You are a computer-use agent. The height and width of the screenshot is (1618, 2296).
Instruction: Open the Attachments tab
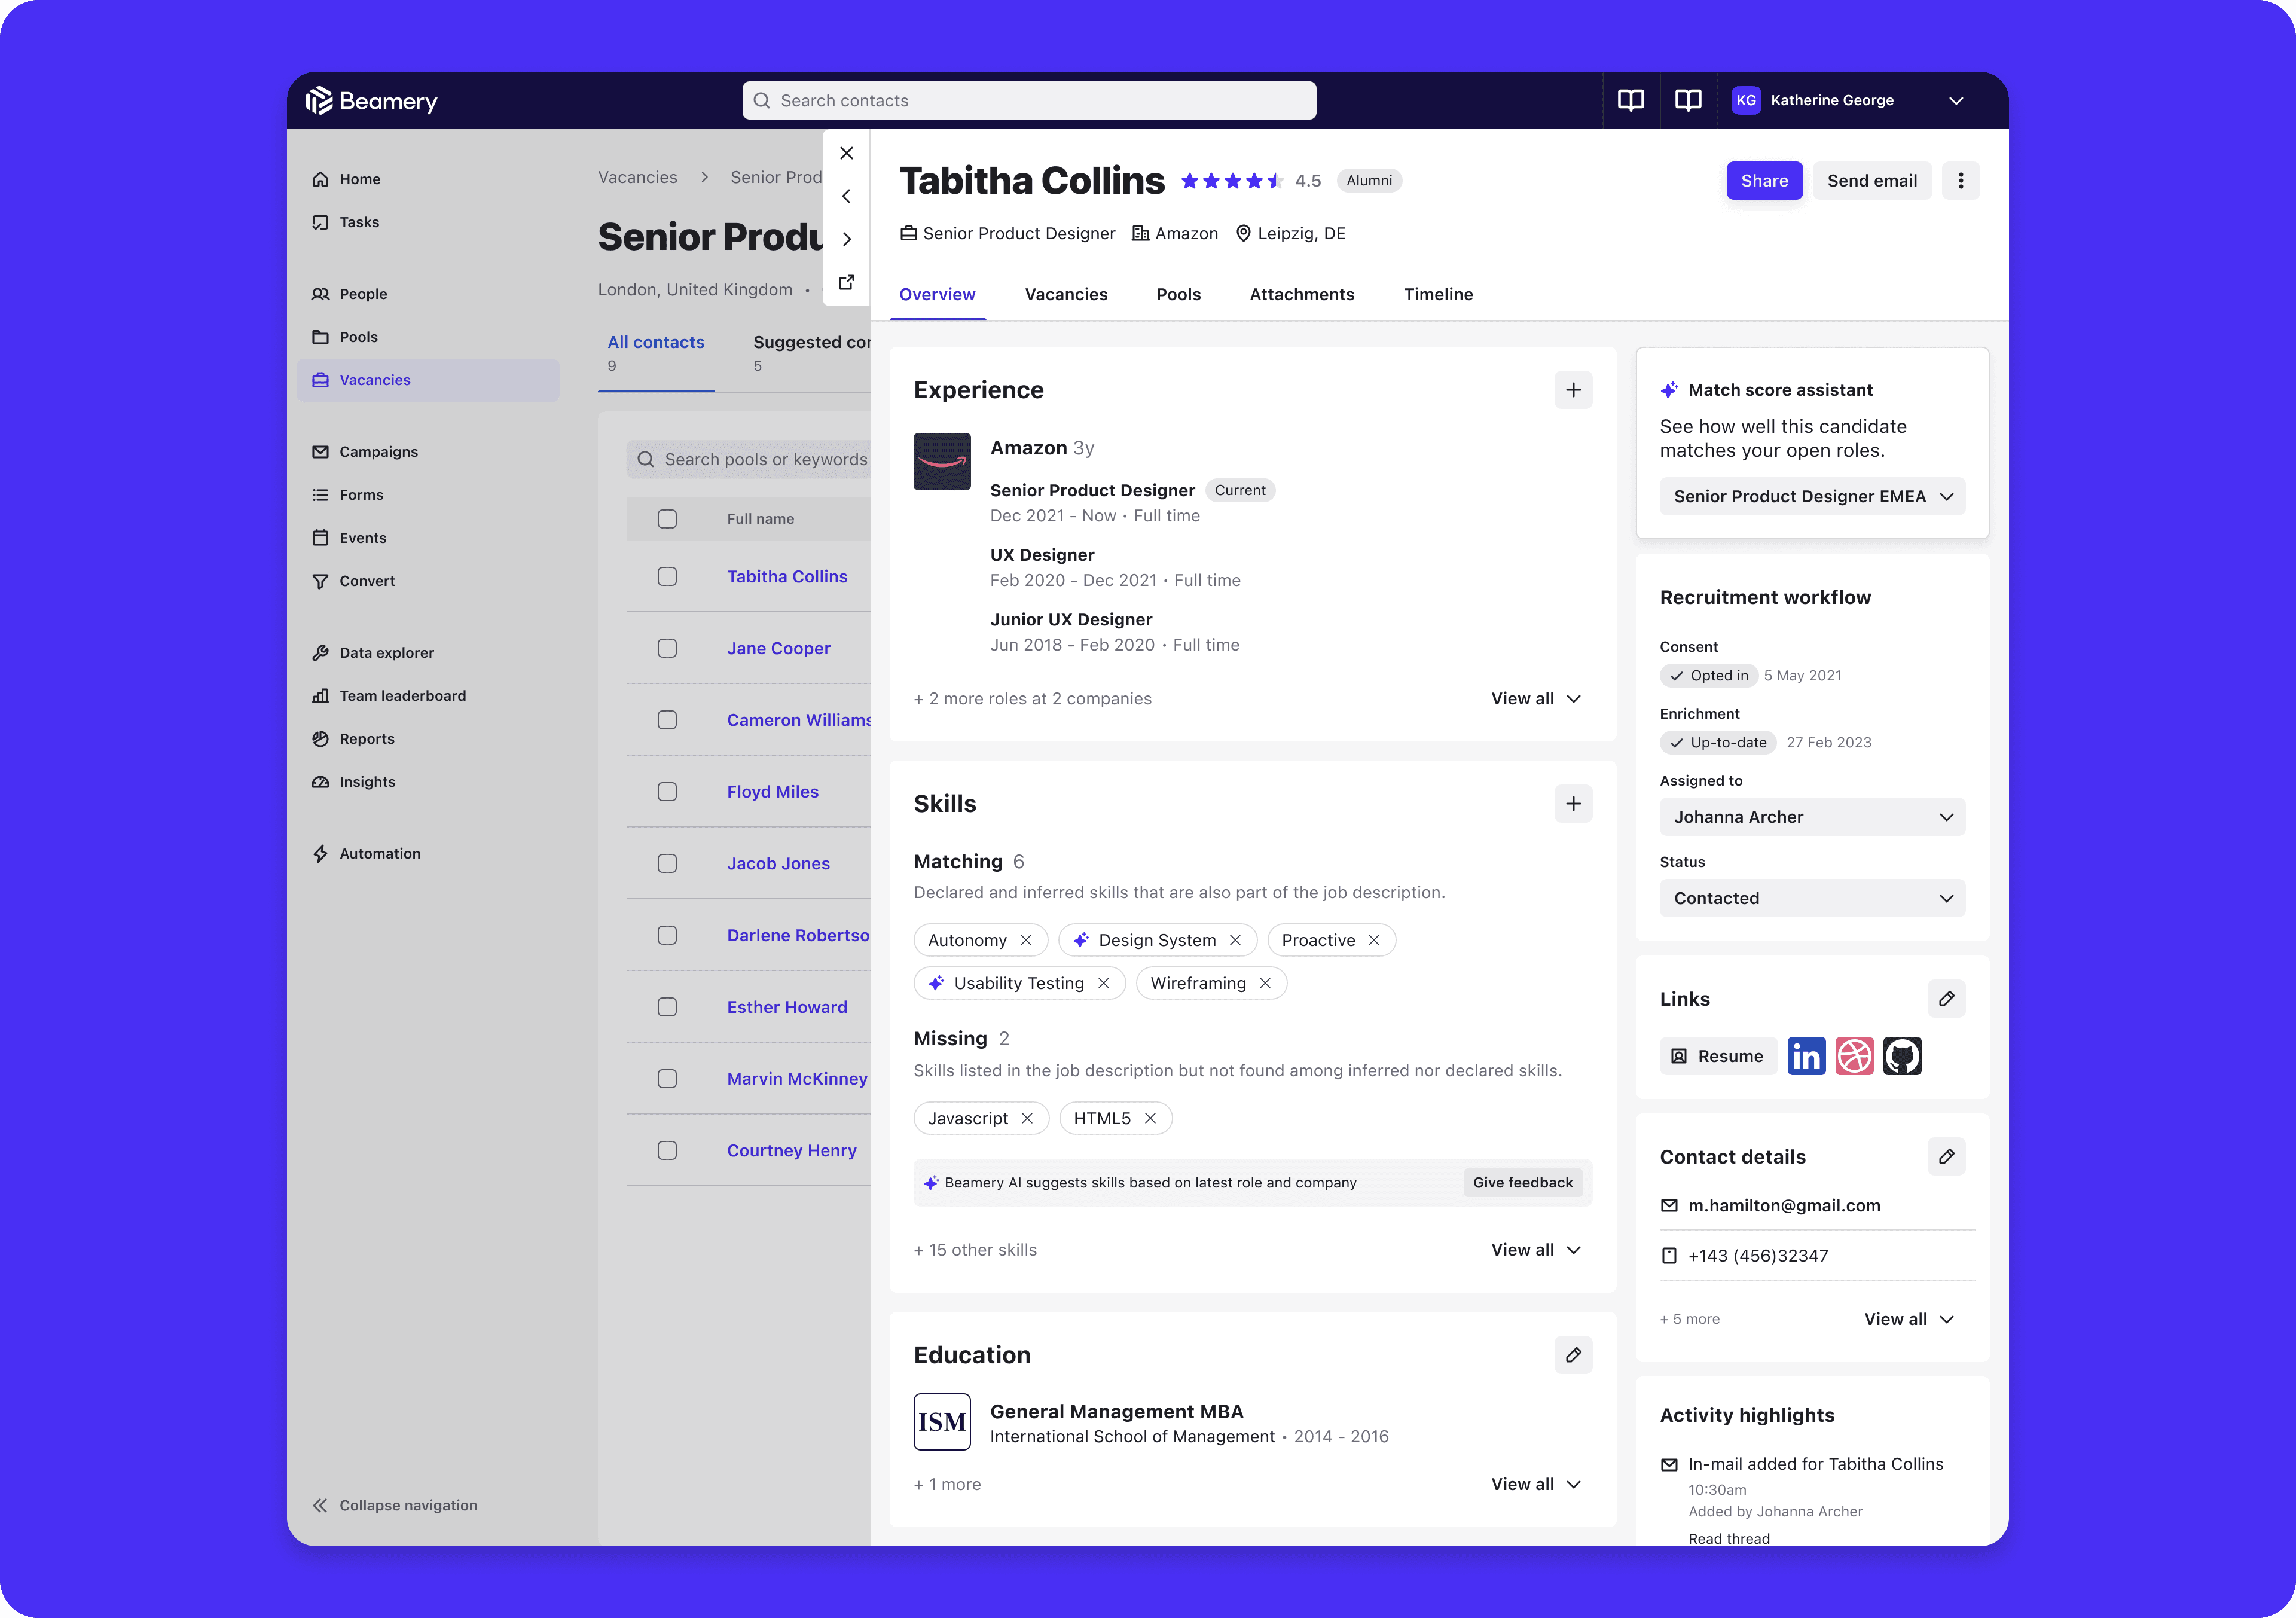pos(1301,294)
